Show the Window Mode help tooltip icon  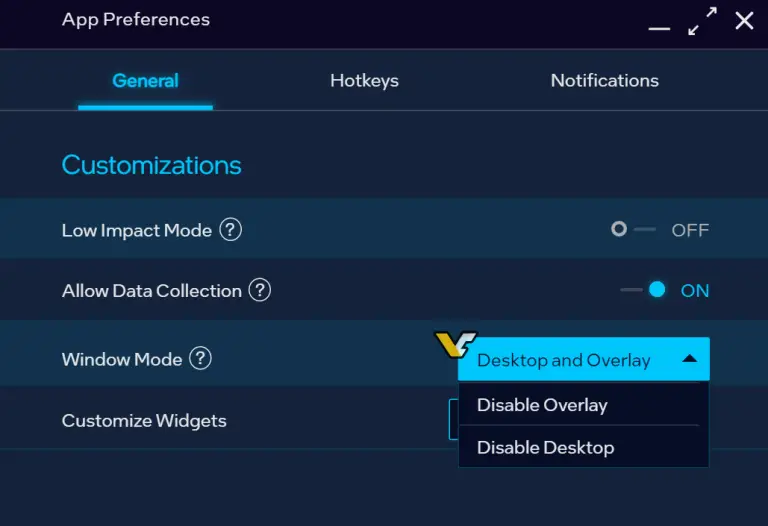(x=200, y=358)
